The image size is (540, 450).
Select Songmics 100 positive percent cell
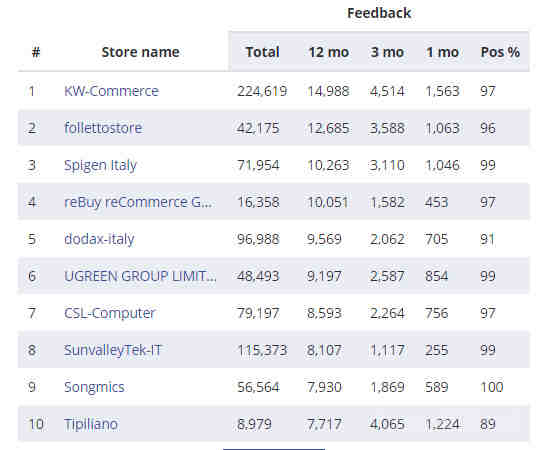click(x=492, y=387)
